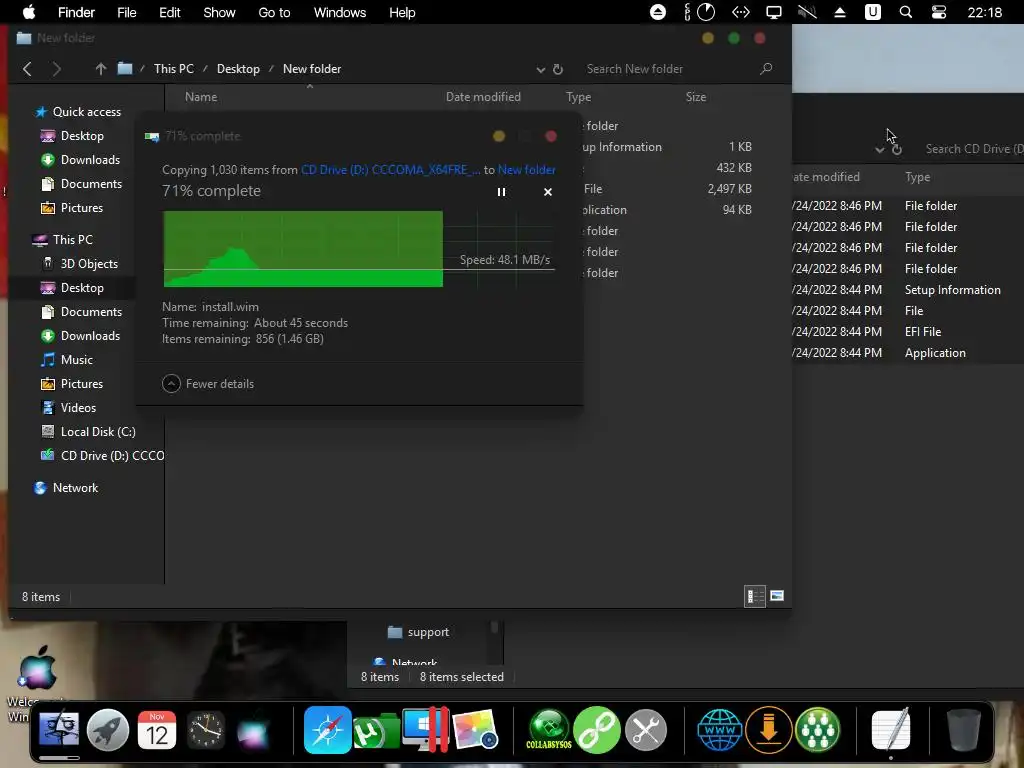The width and height of the screenshot is (1024, 768).
Task: Open CollabSysOS in the dock
Action: click(549, 729)
